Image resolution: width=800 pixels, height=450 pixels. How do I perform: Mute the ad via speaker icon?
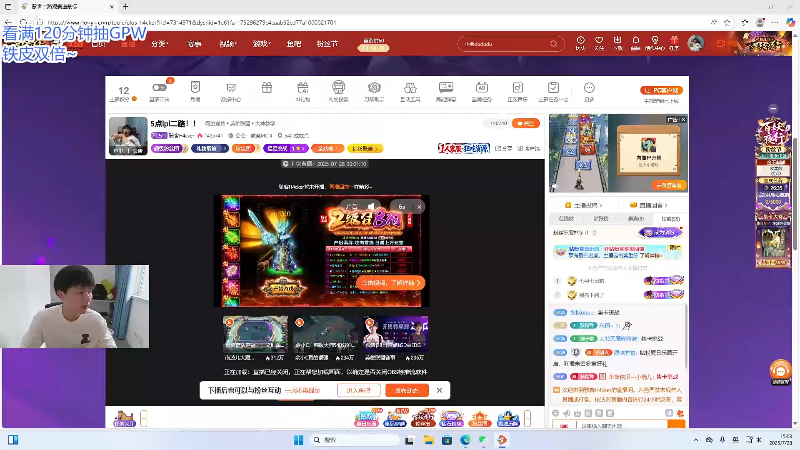click(371, 207)
